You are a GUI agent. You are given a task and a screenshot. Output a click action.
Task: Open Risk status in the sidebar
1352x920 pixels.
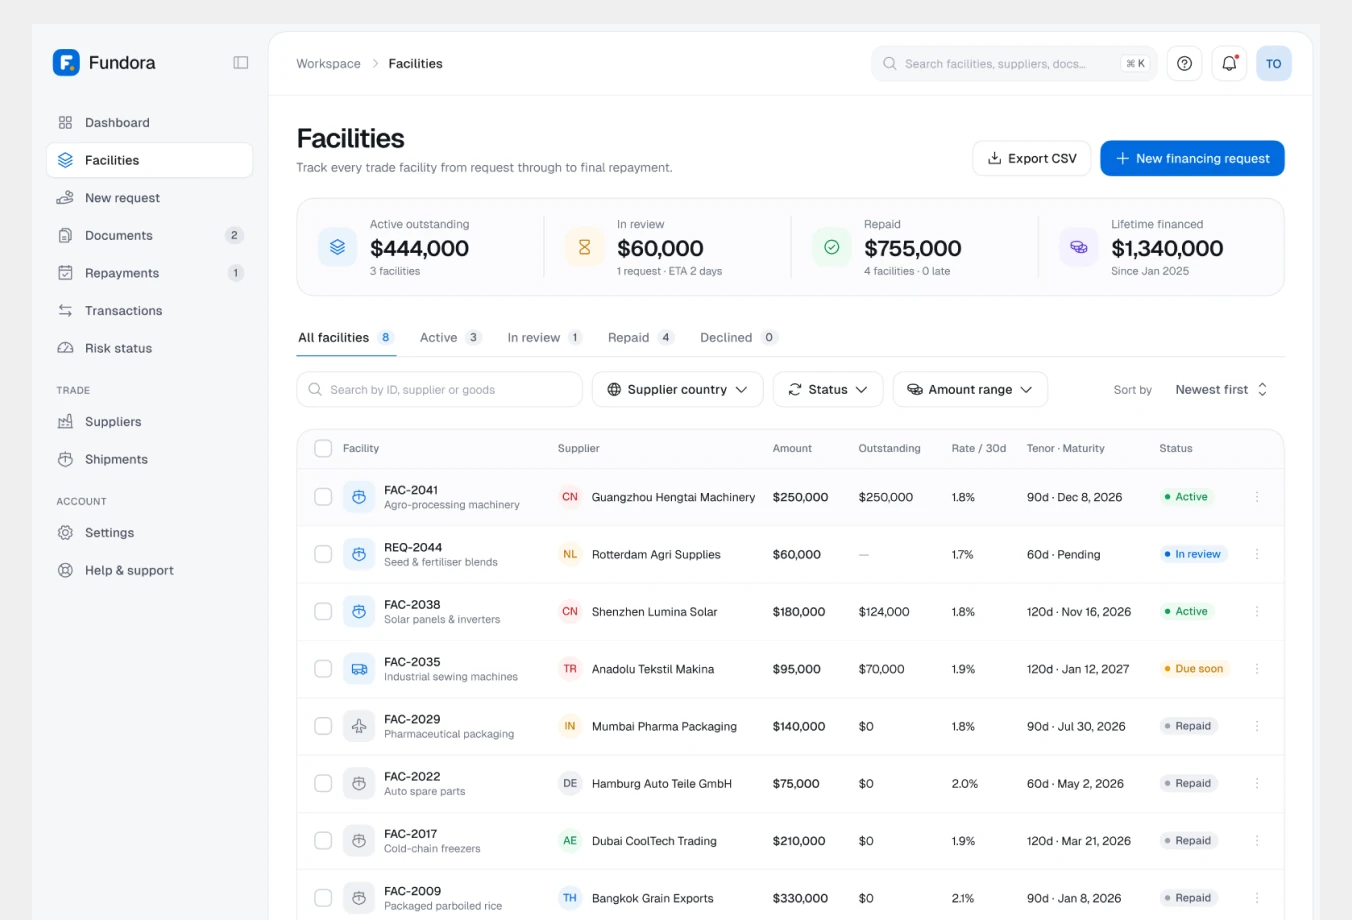click(149, 348)
